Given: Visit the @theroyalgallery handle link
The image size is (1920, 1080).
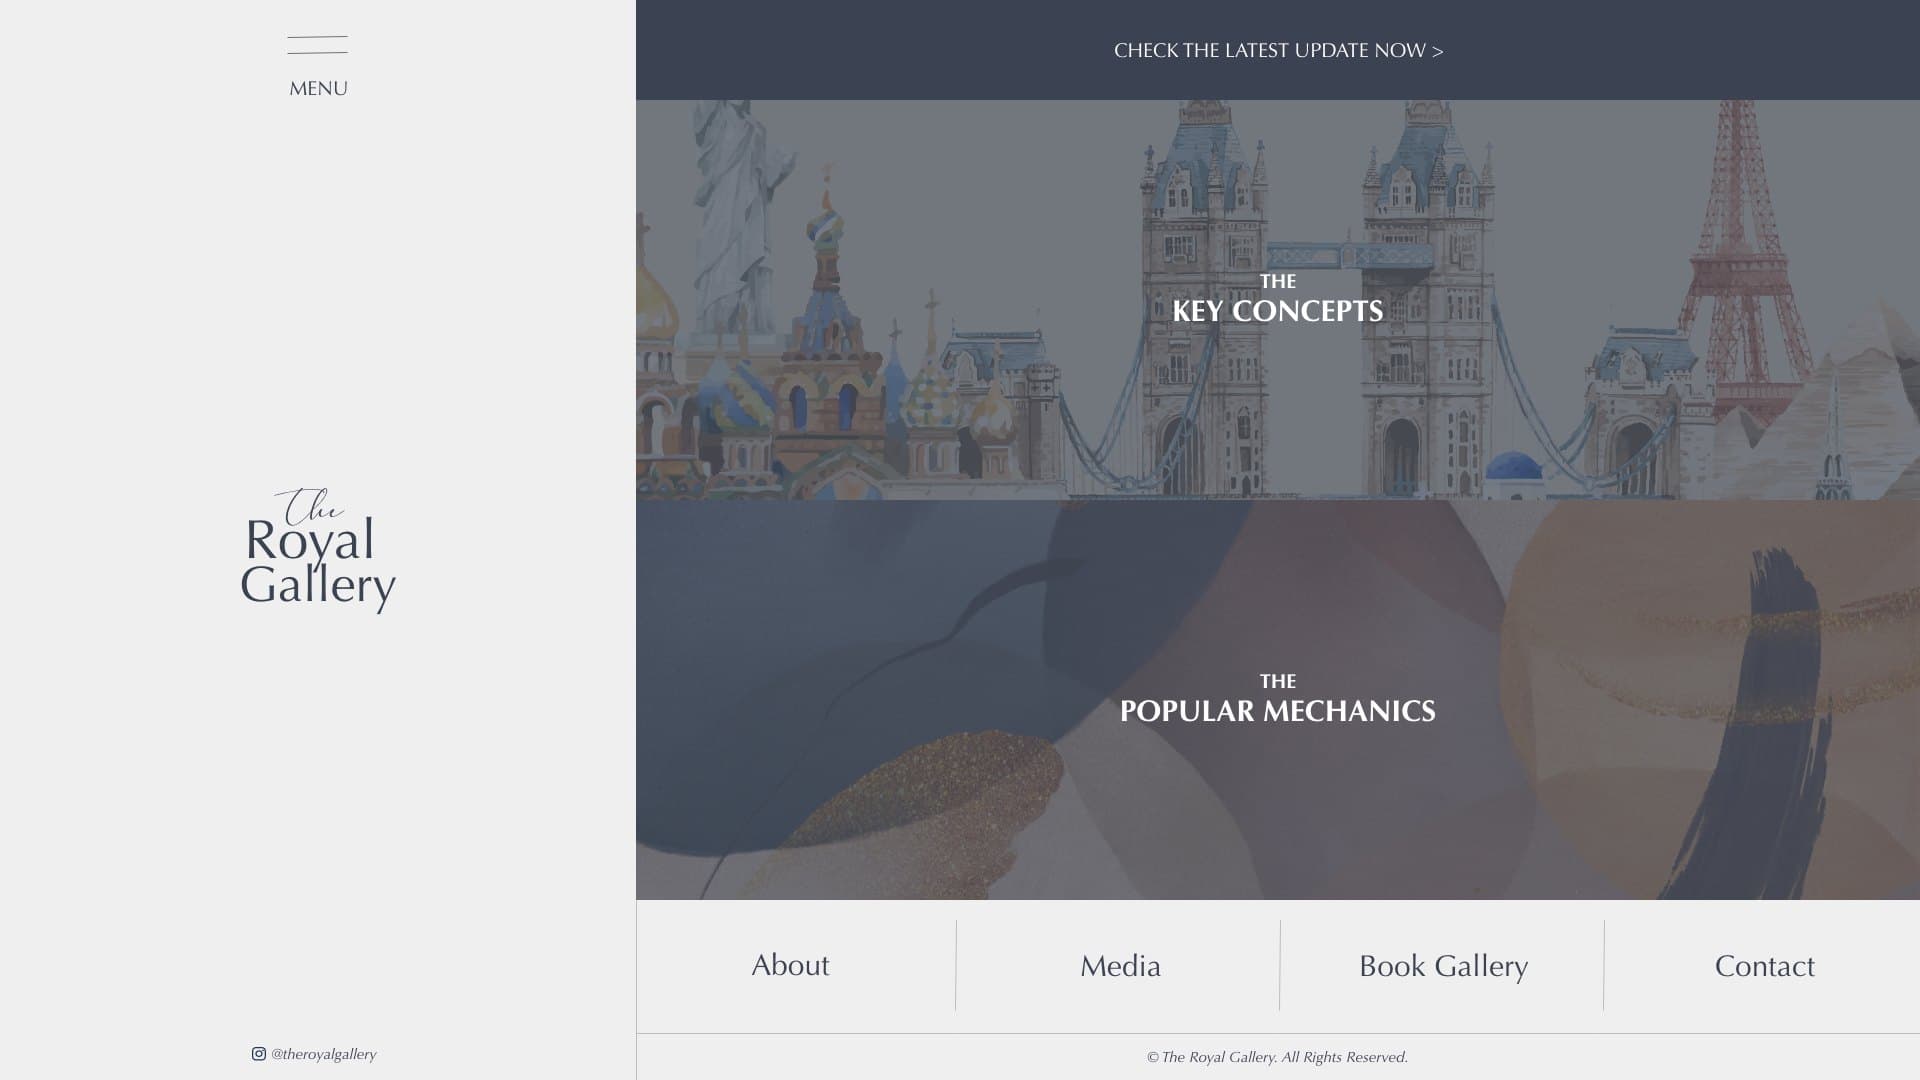Looking at the screenshot, I should 324,1054.
